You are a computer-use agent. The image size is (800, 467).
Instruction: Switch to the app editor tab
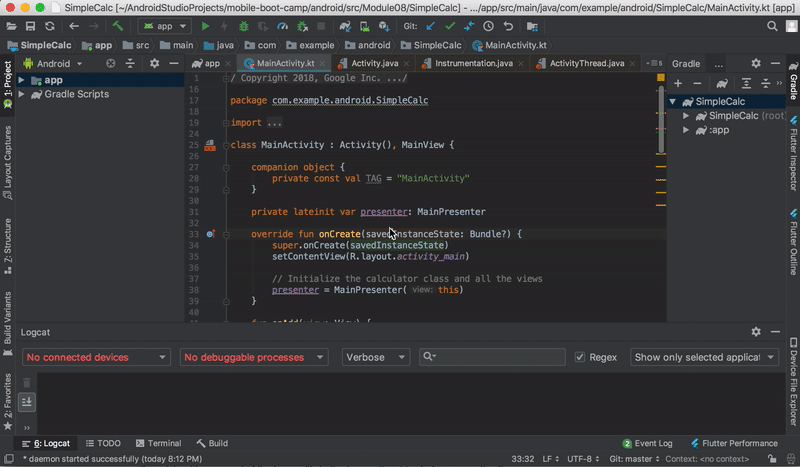(211, 63)
